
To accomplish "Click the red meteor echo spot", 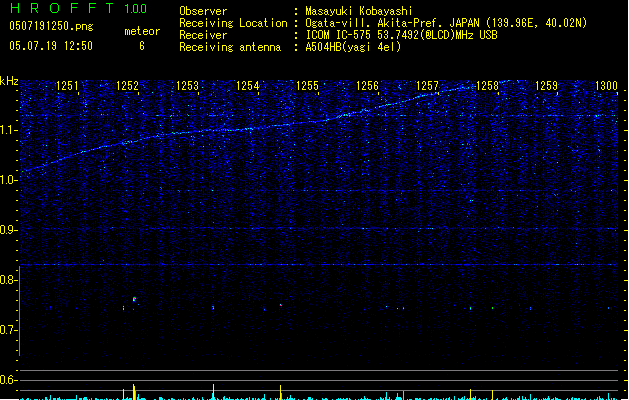I will click(x=134, y=298).
